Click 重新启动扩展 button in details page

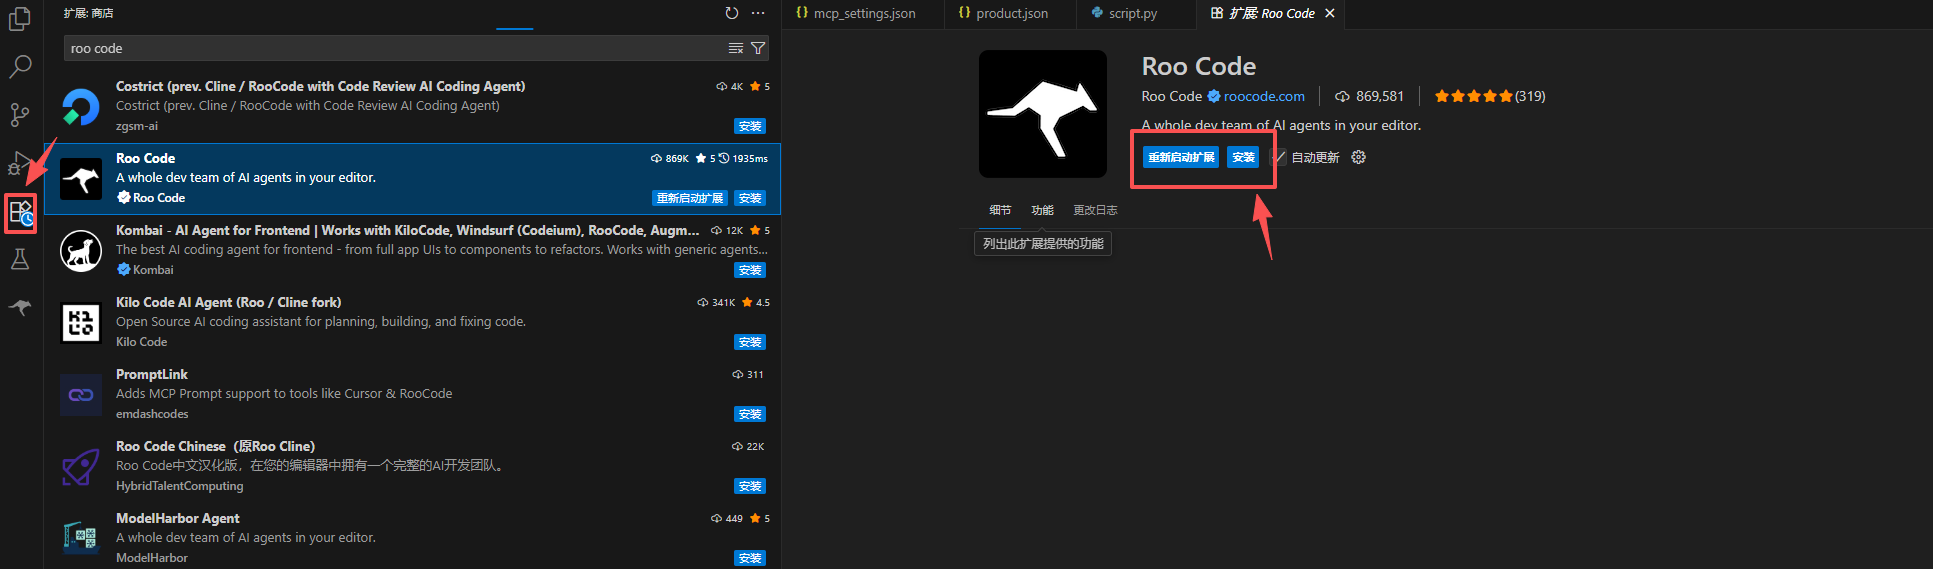(x=1181, y=157)
